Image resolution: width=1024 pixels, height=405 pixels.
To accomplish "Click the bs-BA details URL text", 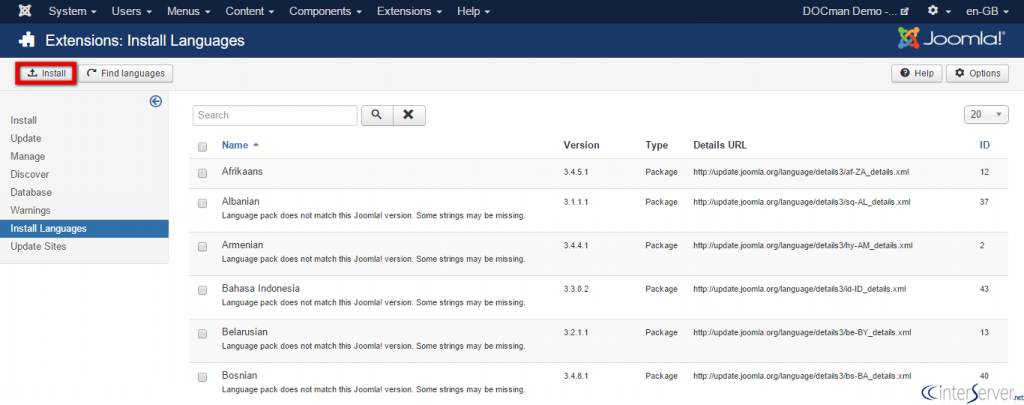I will (802, 376).
